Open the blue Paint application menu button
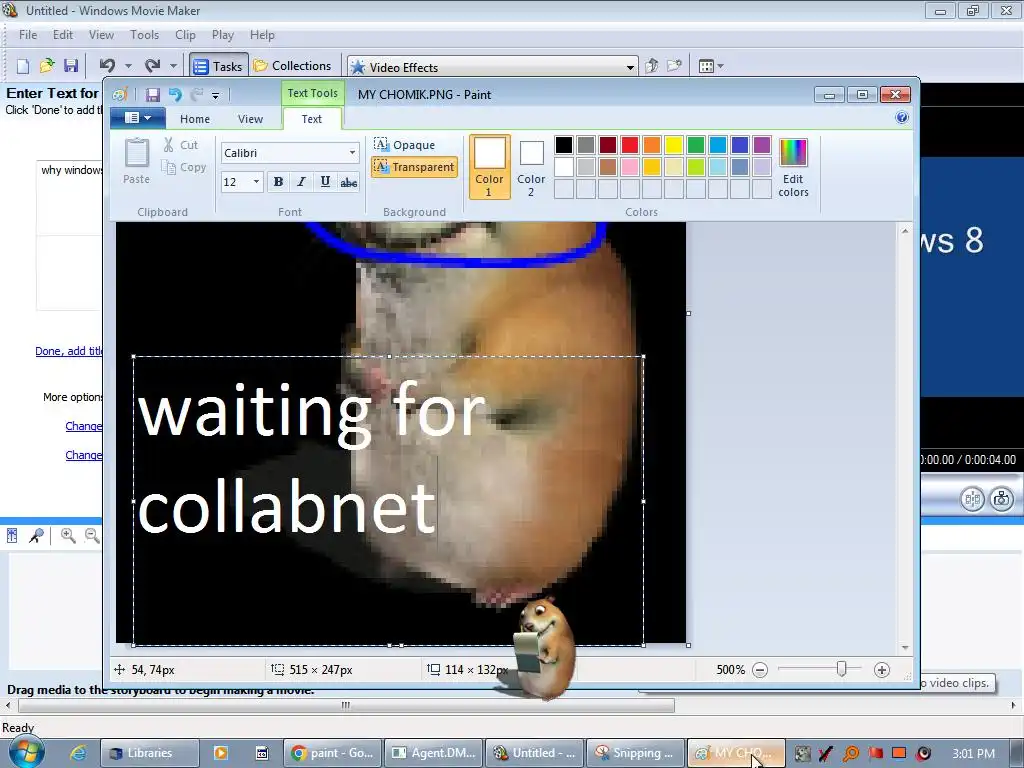This screenshot has width=1024, height=768. 137,118
